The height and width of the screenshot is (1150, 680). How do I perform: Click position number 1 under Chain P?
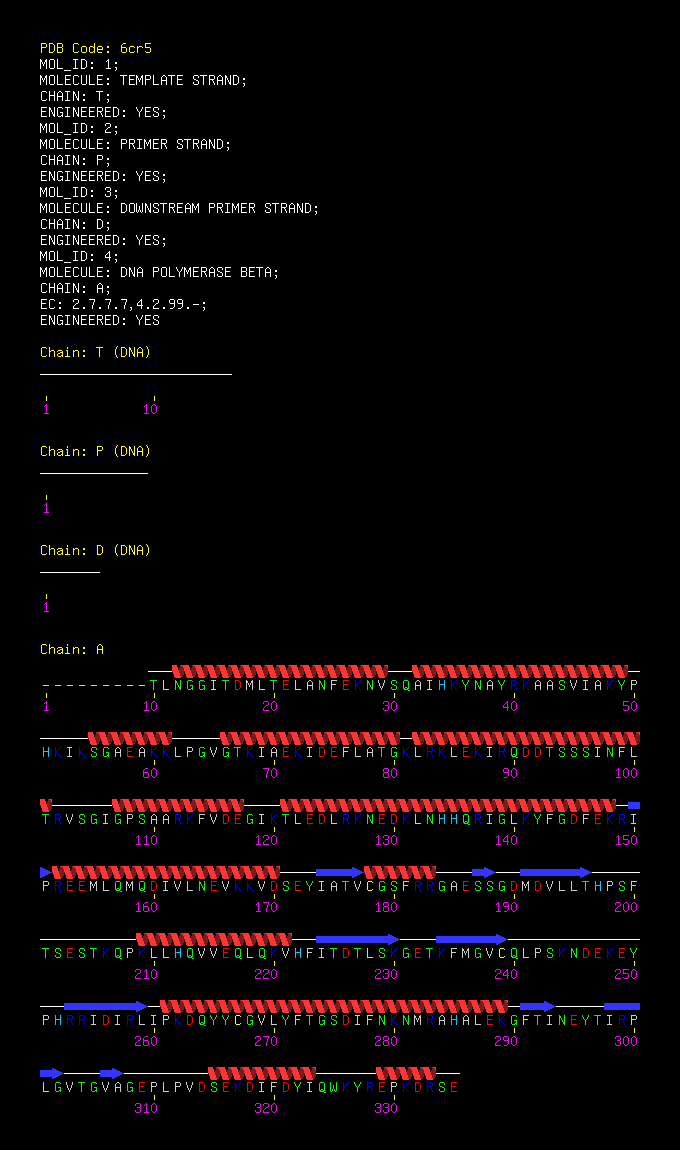[x=46, y=508]
